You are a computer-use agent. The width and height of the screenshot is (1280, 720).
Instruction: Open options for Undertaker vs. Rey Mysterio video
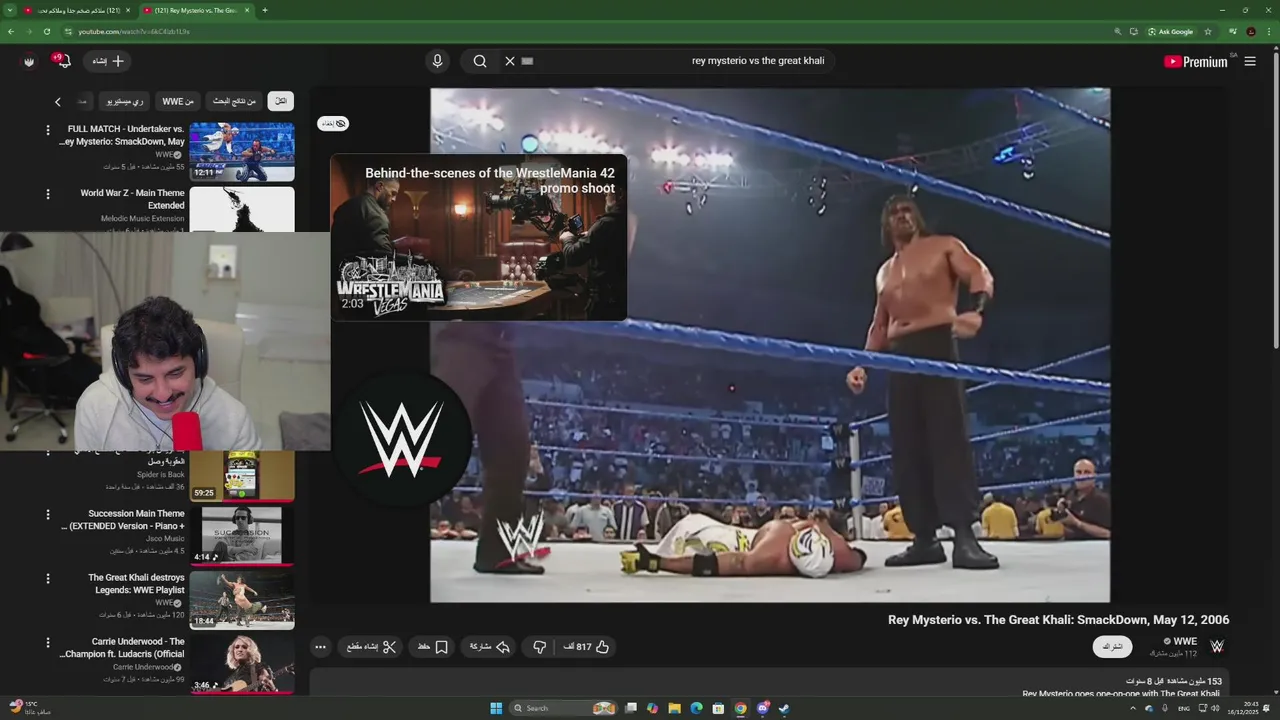tap(47, 130)
